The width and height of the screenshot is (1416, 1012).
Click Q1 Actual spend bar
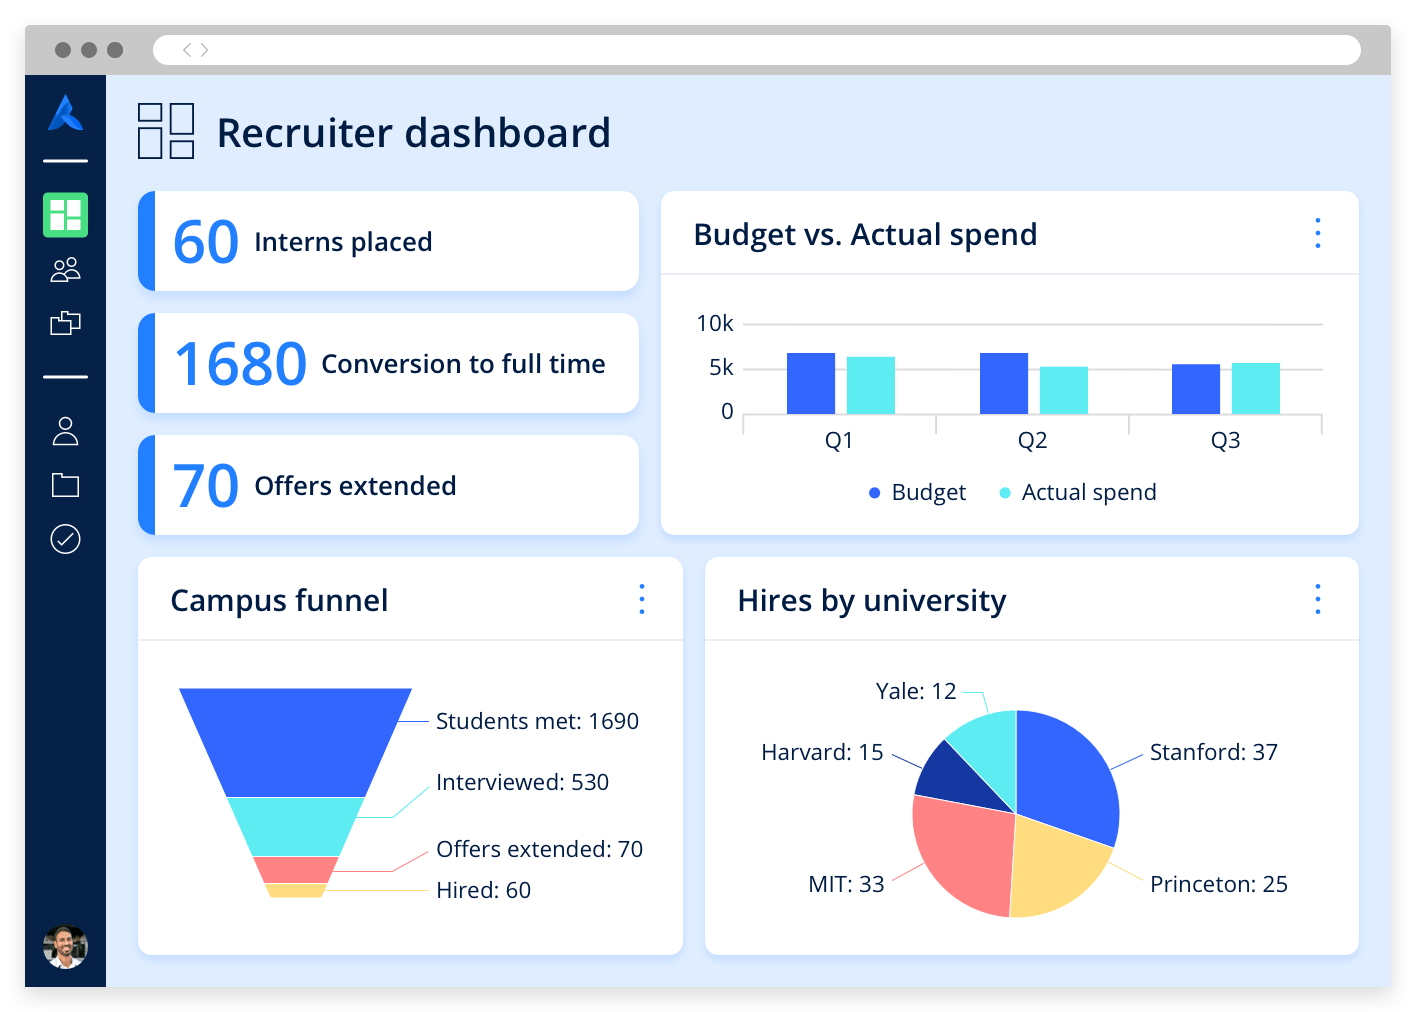871,385
